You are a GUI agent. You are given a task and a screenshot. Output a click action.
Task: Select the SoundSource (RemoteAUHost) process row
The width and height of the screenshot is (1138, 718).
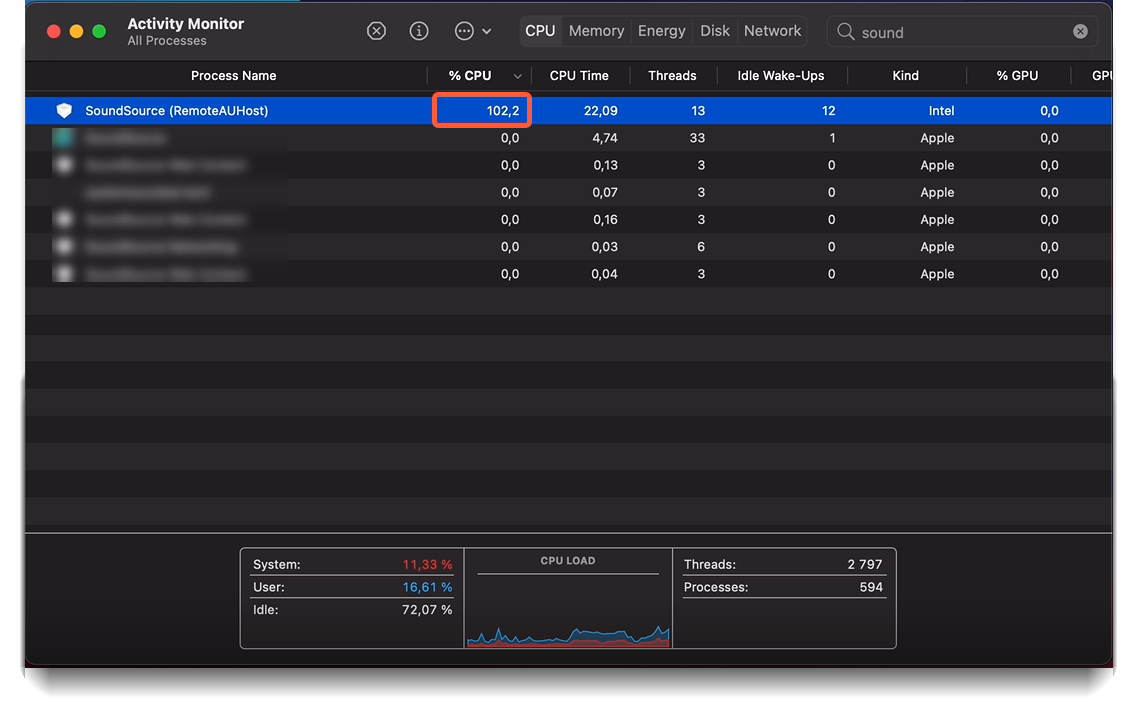568,110
